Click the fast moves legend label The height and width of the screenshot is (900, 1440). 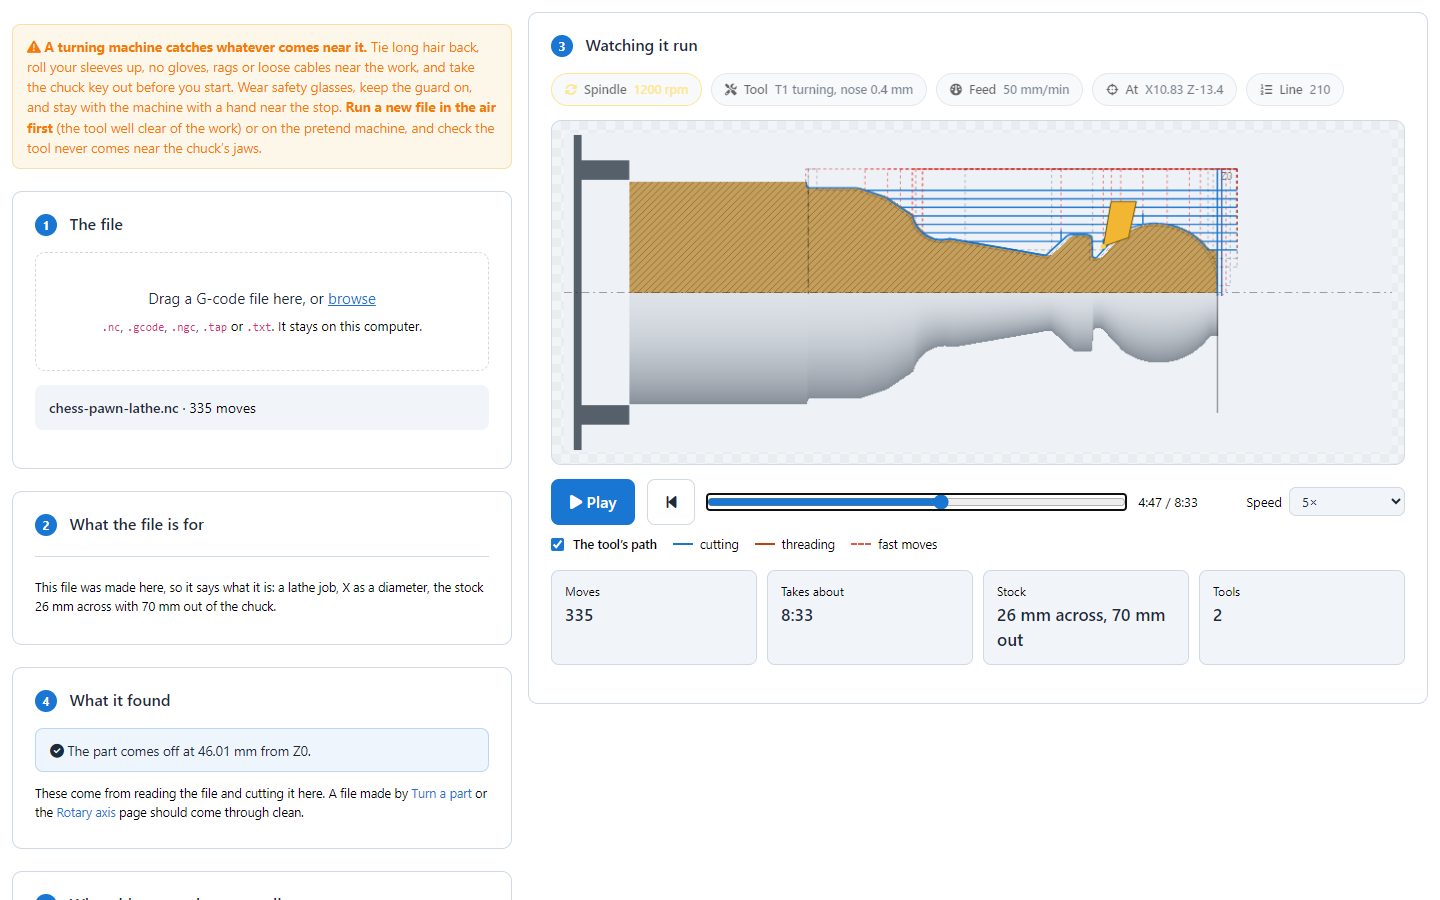pos(907,545)
